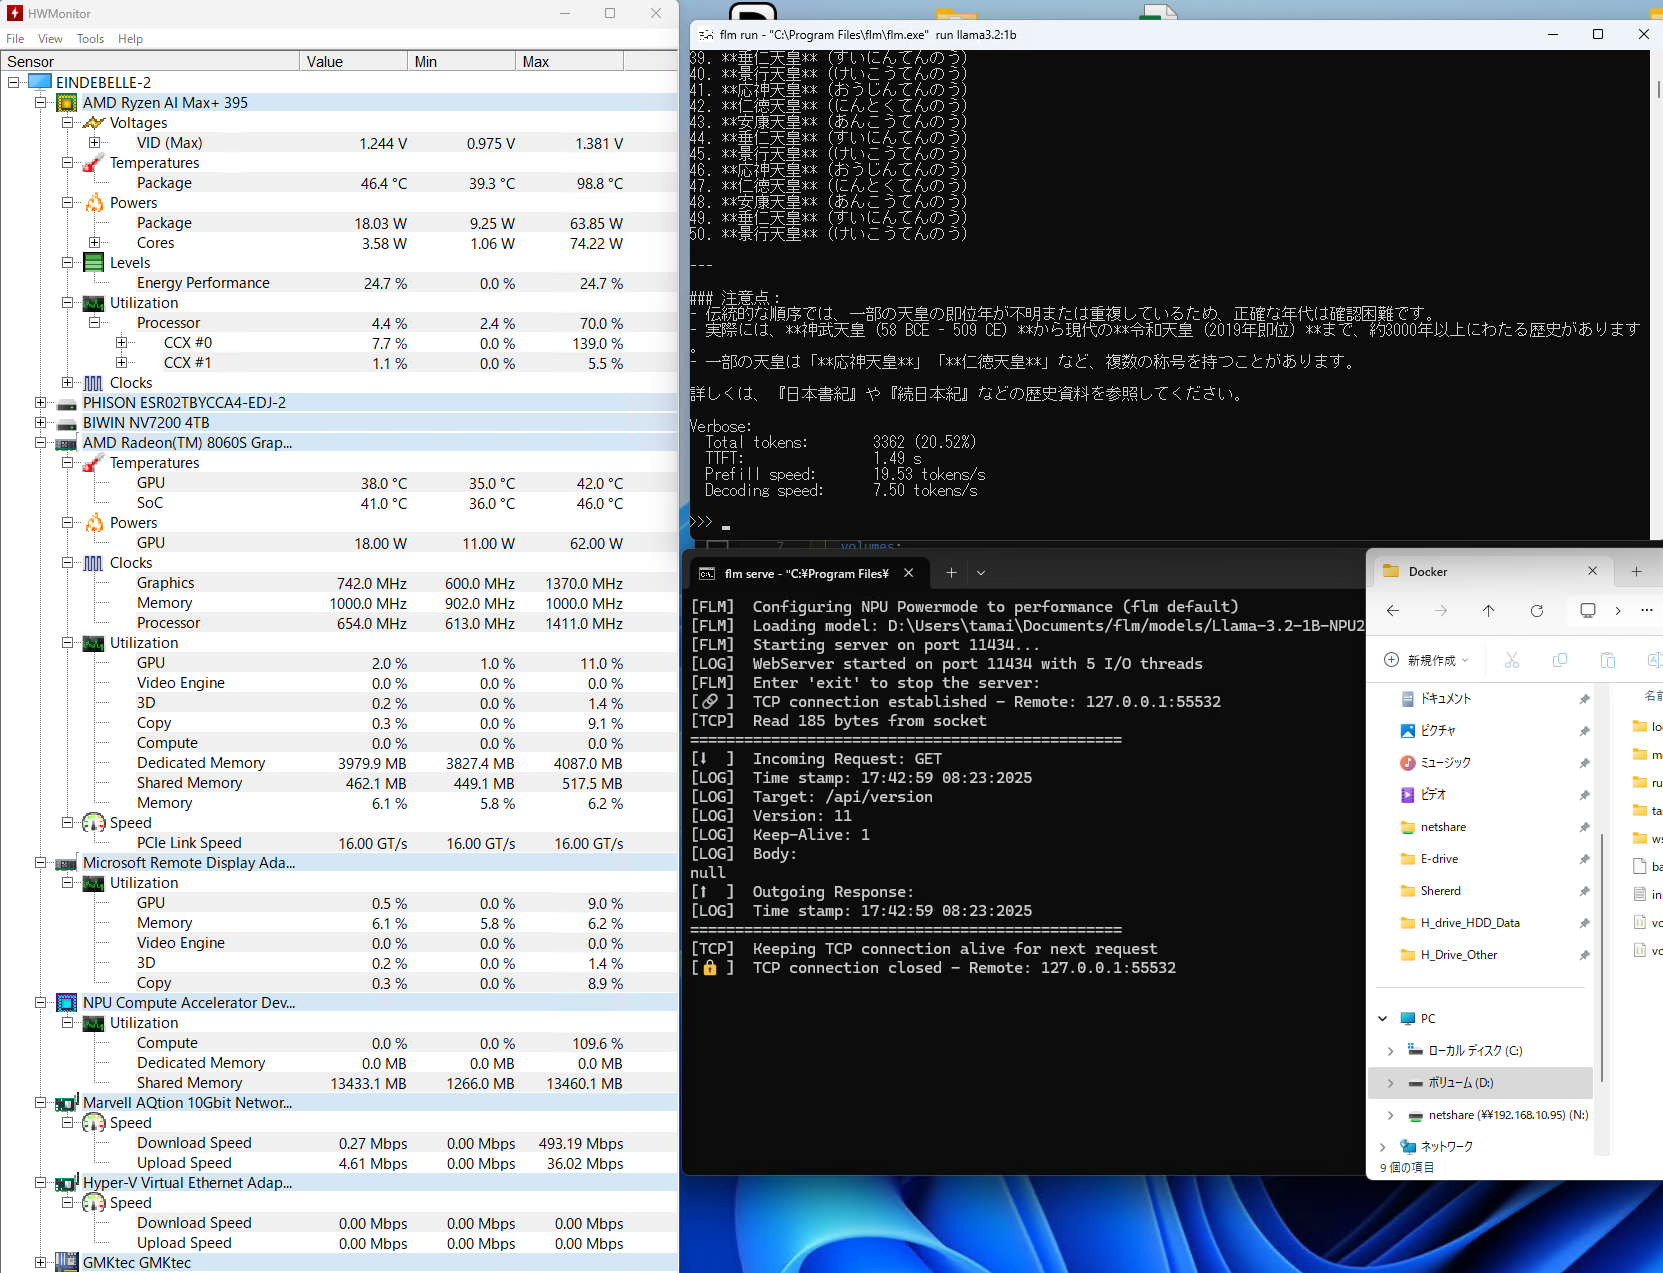Click the BIWIN NV7200 4TB drive icon

click(67, 423)
